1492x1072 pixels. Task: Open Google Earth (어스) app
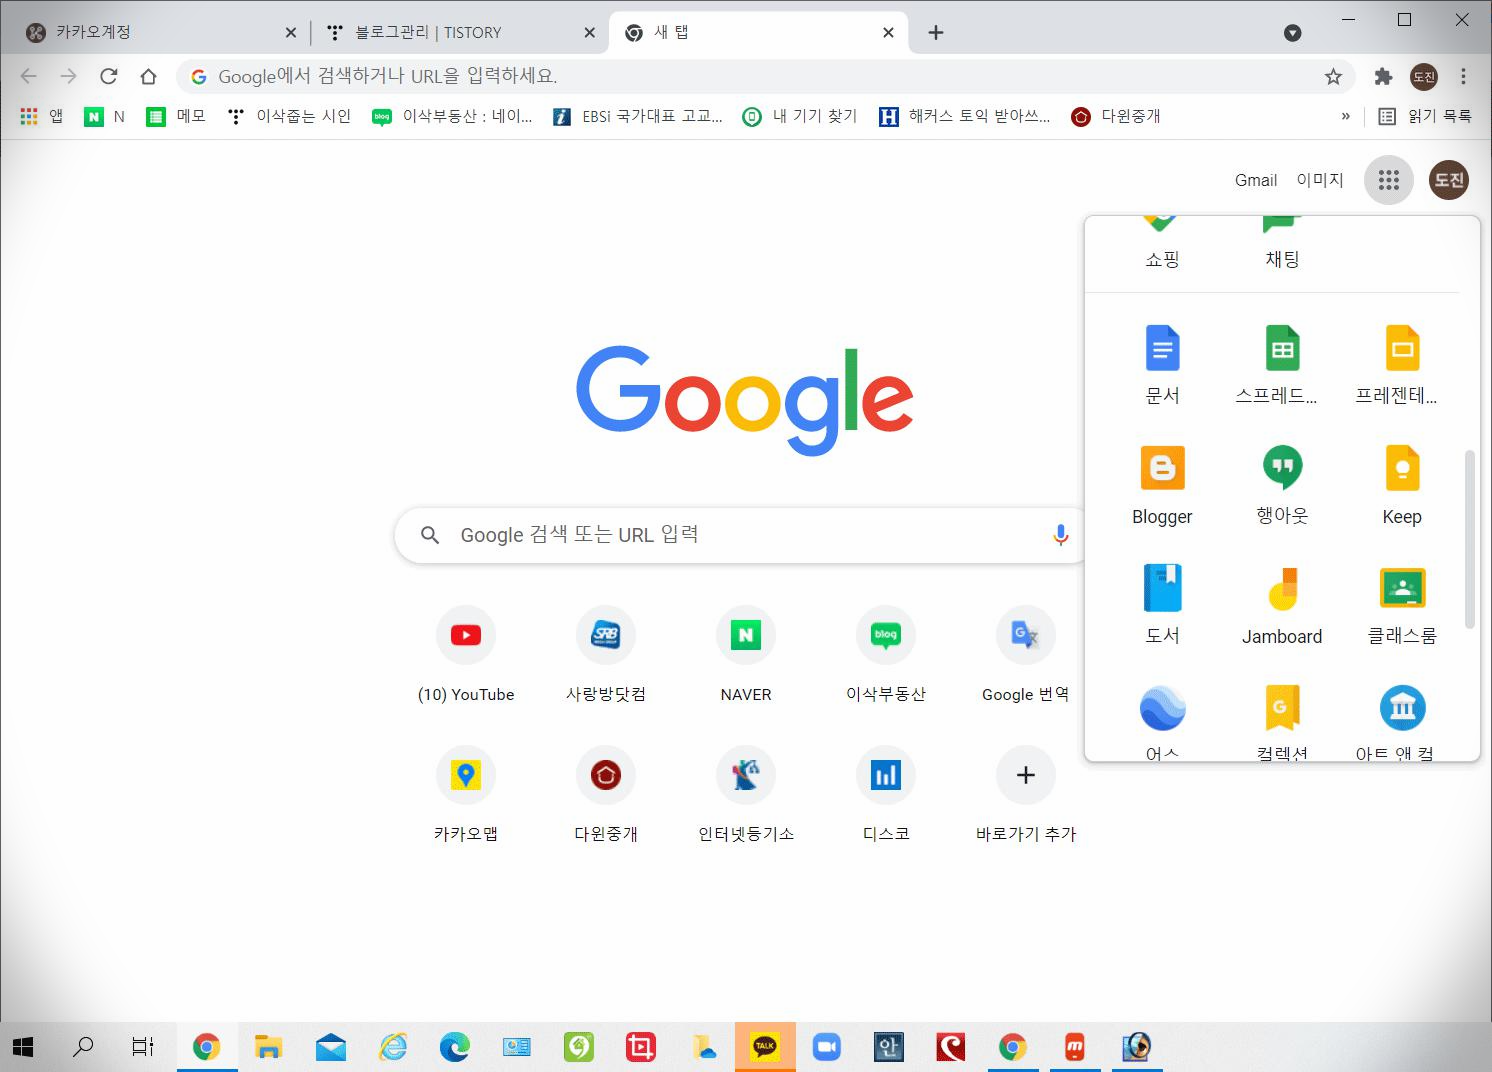pyautogui.click(x=1162, y=720)
